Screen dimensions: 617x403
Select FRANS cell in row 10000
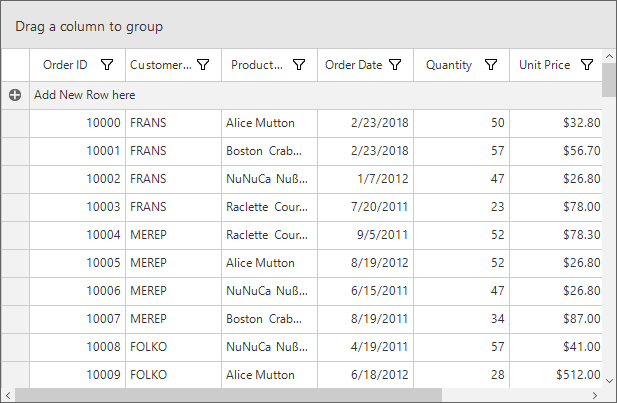[x=174, y=123]
